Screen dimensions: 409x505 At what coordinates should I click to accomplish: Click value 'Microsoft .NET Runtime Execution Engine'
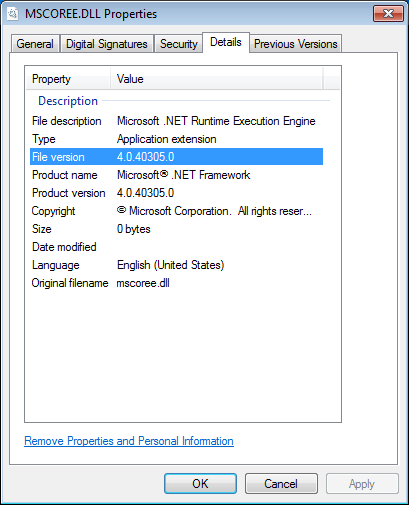[x=216, y=121]
